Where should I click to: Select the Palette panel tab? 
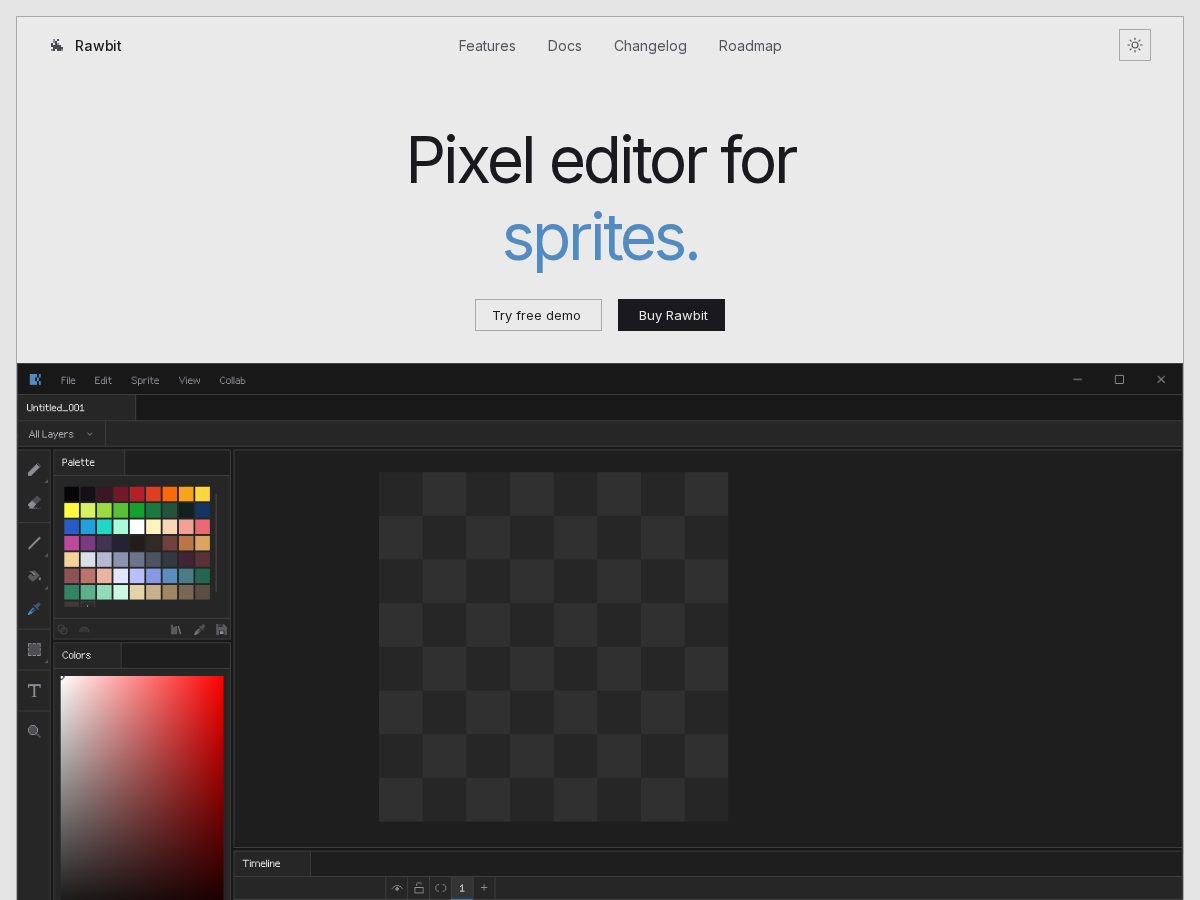tap(89, 462)
